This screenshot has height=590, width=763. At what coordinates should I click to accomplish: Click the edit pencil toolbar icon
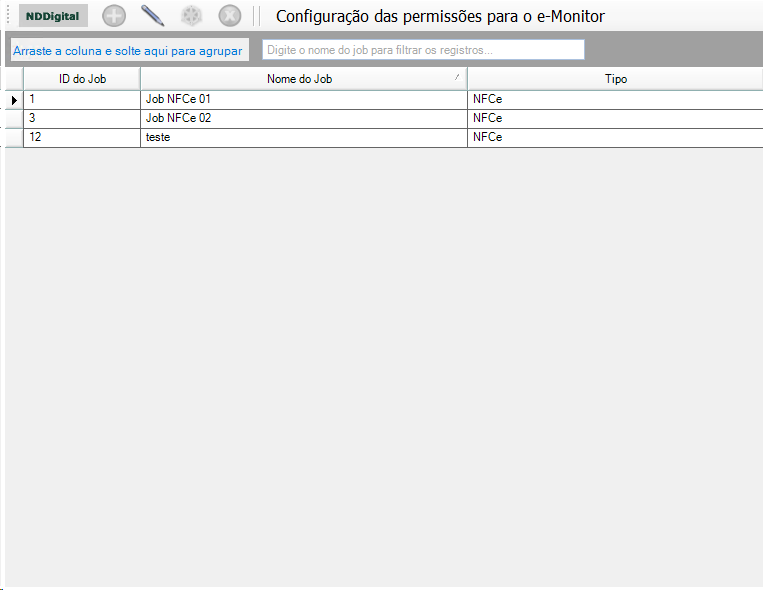point(152,16)
